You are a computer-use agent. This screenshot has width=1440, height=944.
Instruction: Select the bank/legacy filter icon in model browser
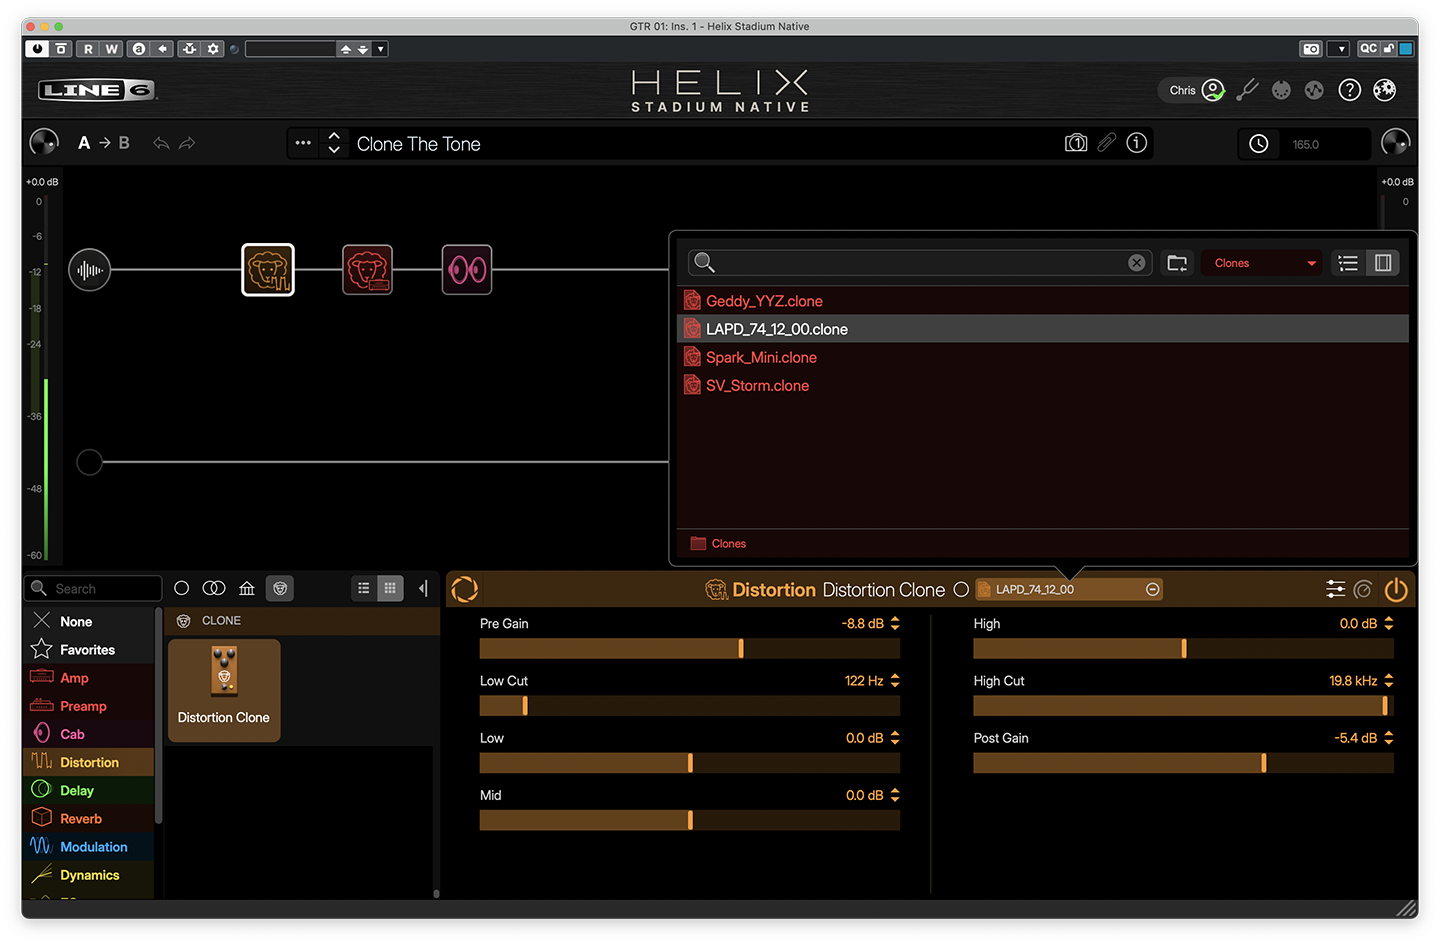(247, 589)
